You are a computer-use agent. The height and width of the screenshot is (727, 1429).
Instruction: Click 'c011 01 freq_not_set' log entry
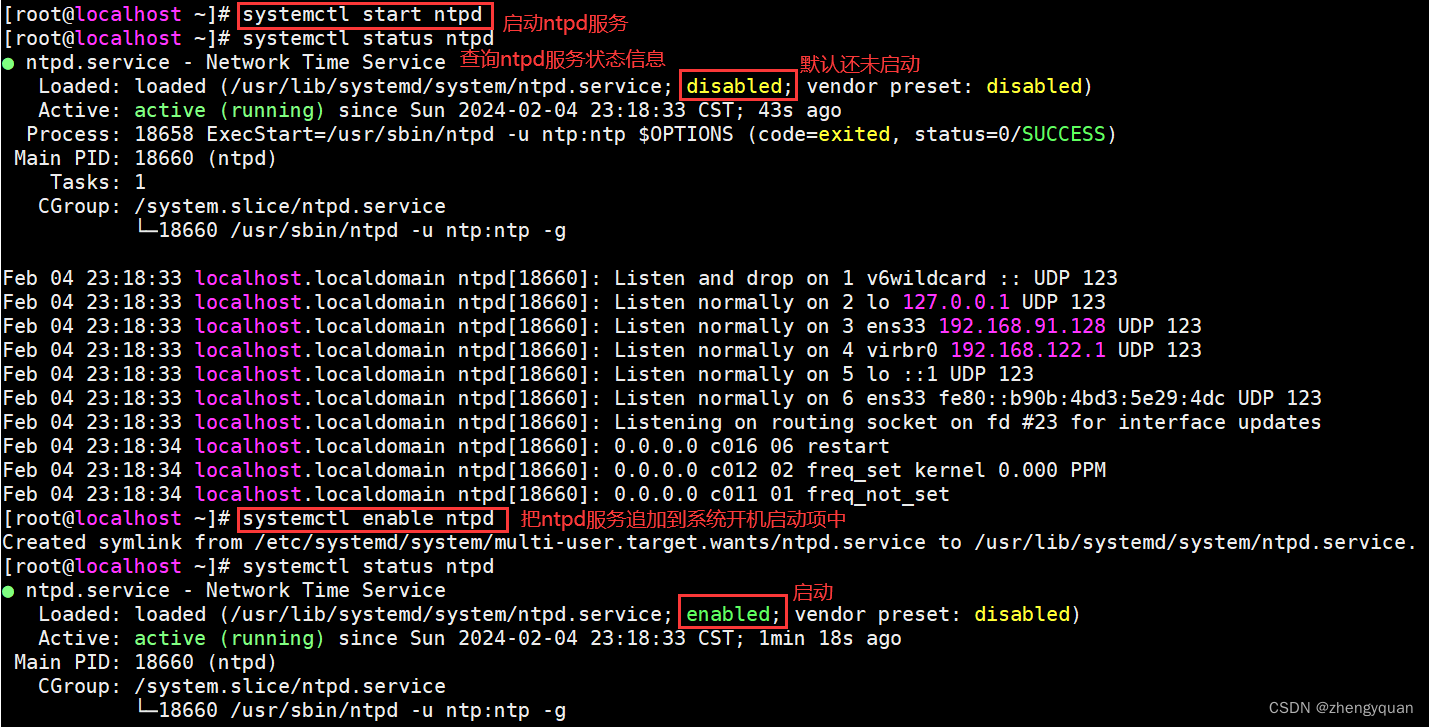point(830,494)
